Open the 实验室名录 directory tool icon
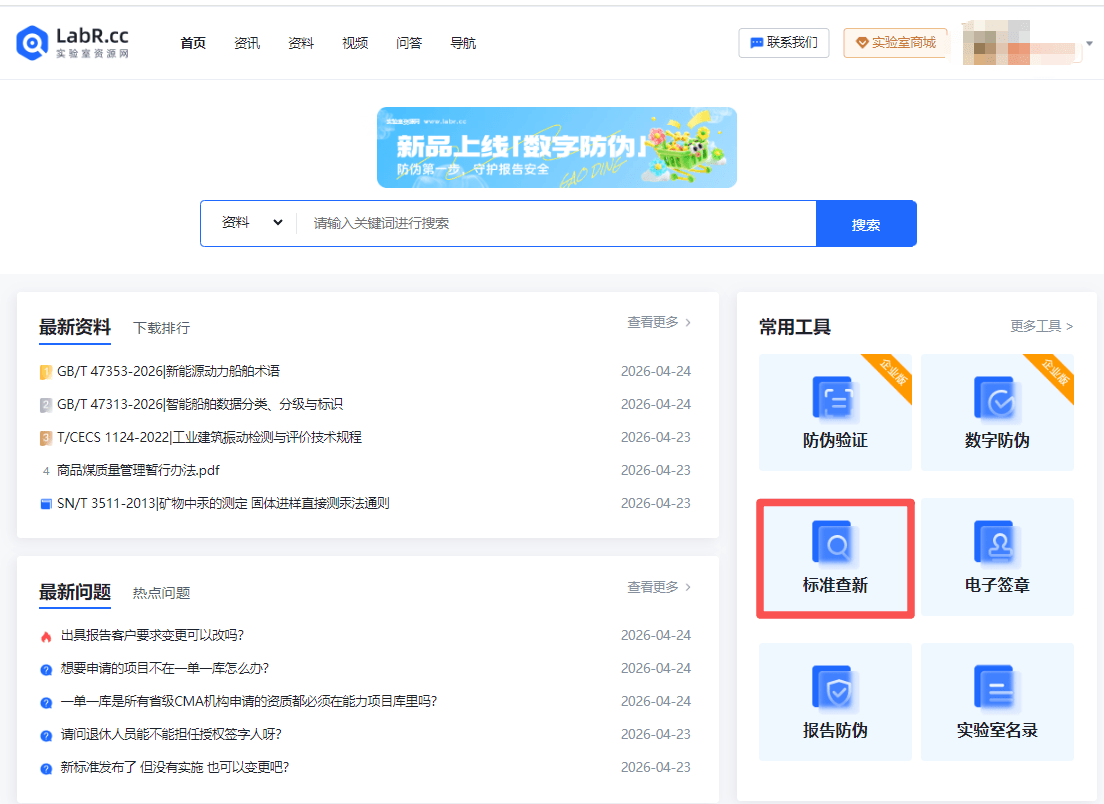The image size is (1104, 804). click(x=996, y=688)
